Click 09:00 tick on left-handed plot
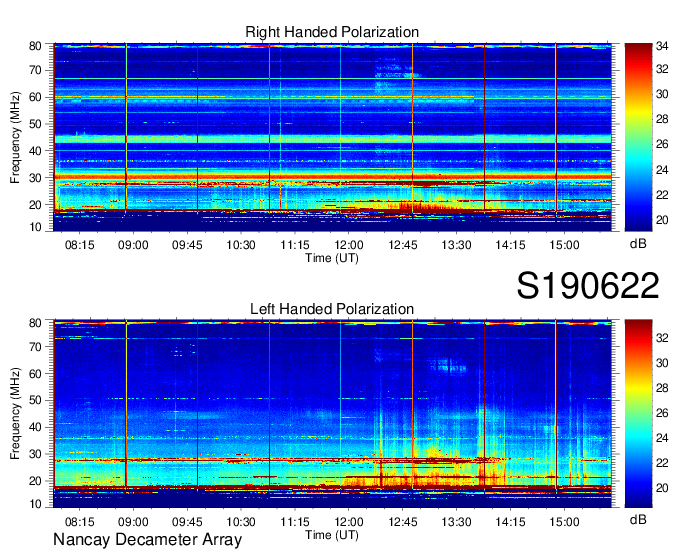680x552 pixels. (133, 522)
